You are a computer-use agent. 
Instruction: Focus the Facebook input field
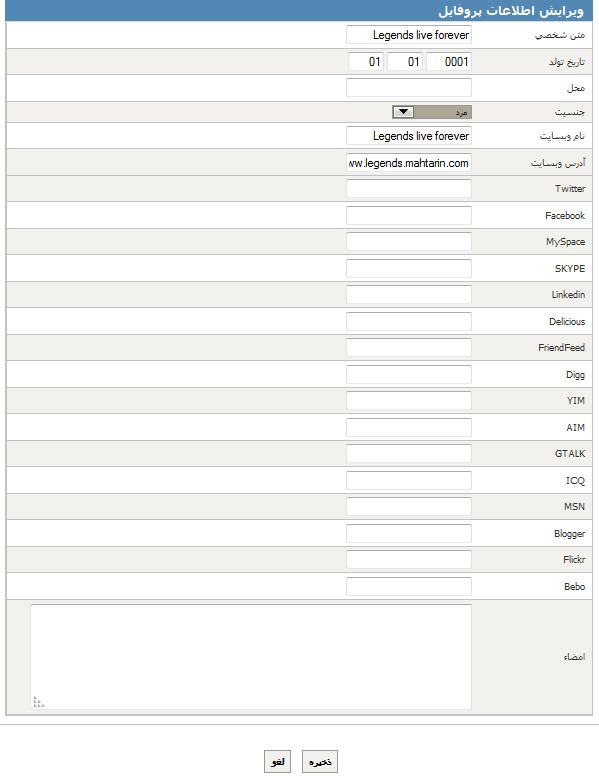[409, 215]
